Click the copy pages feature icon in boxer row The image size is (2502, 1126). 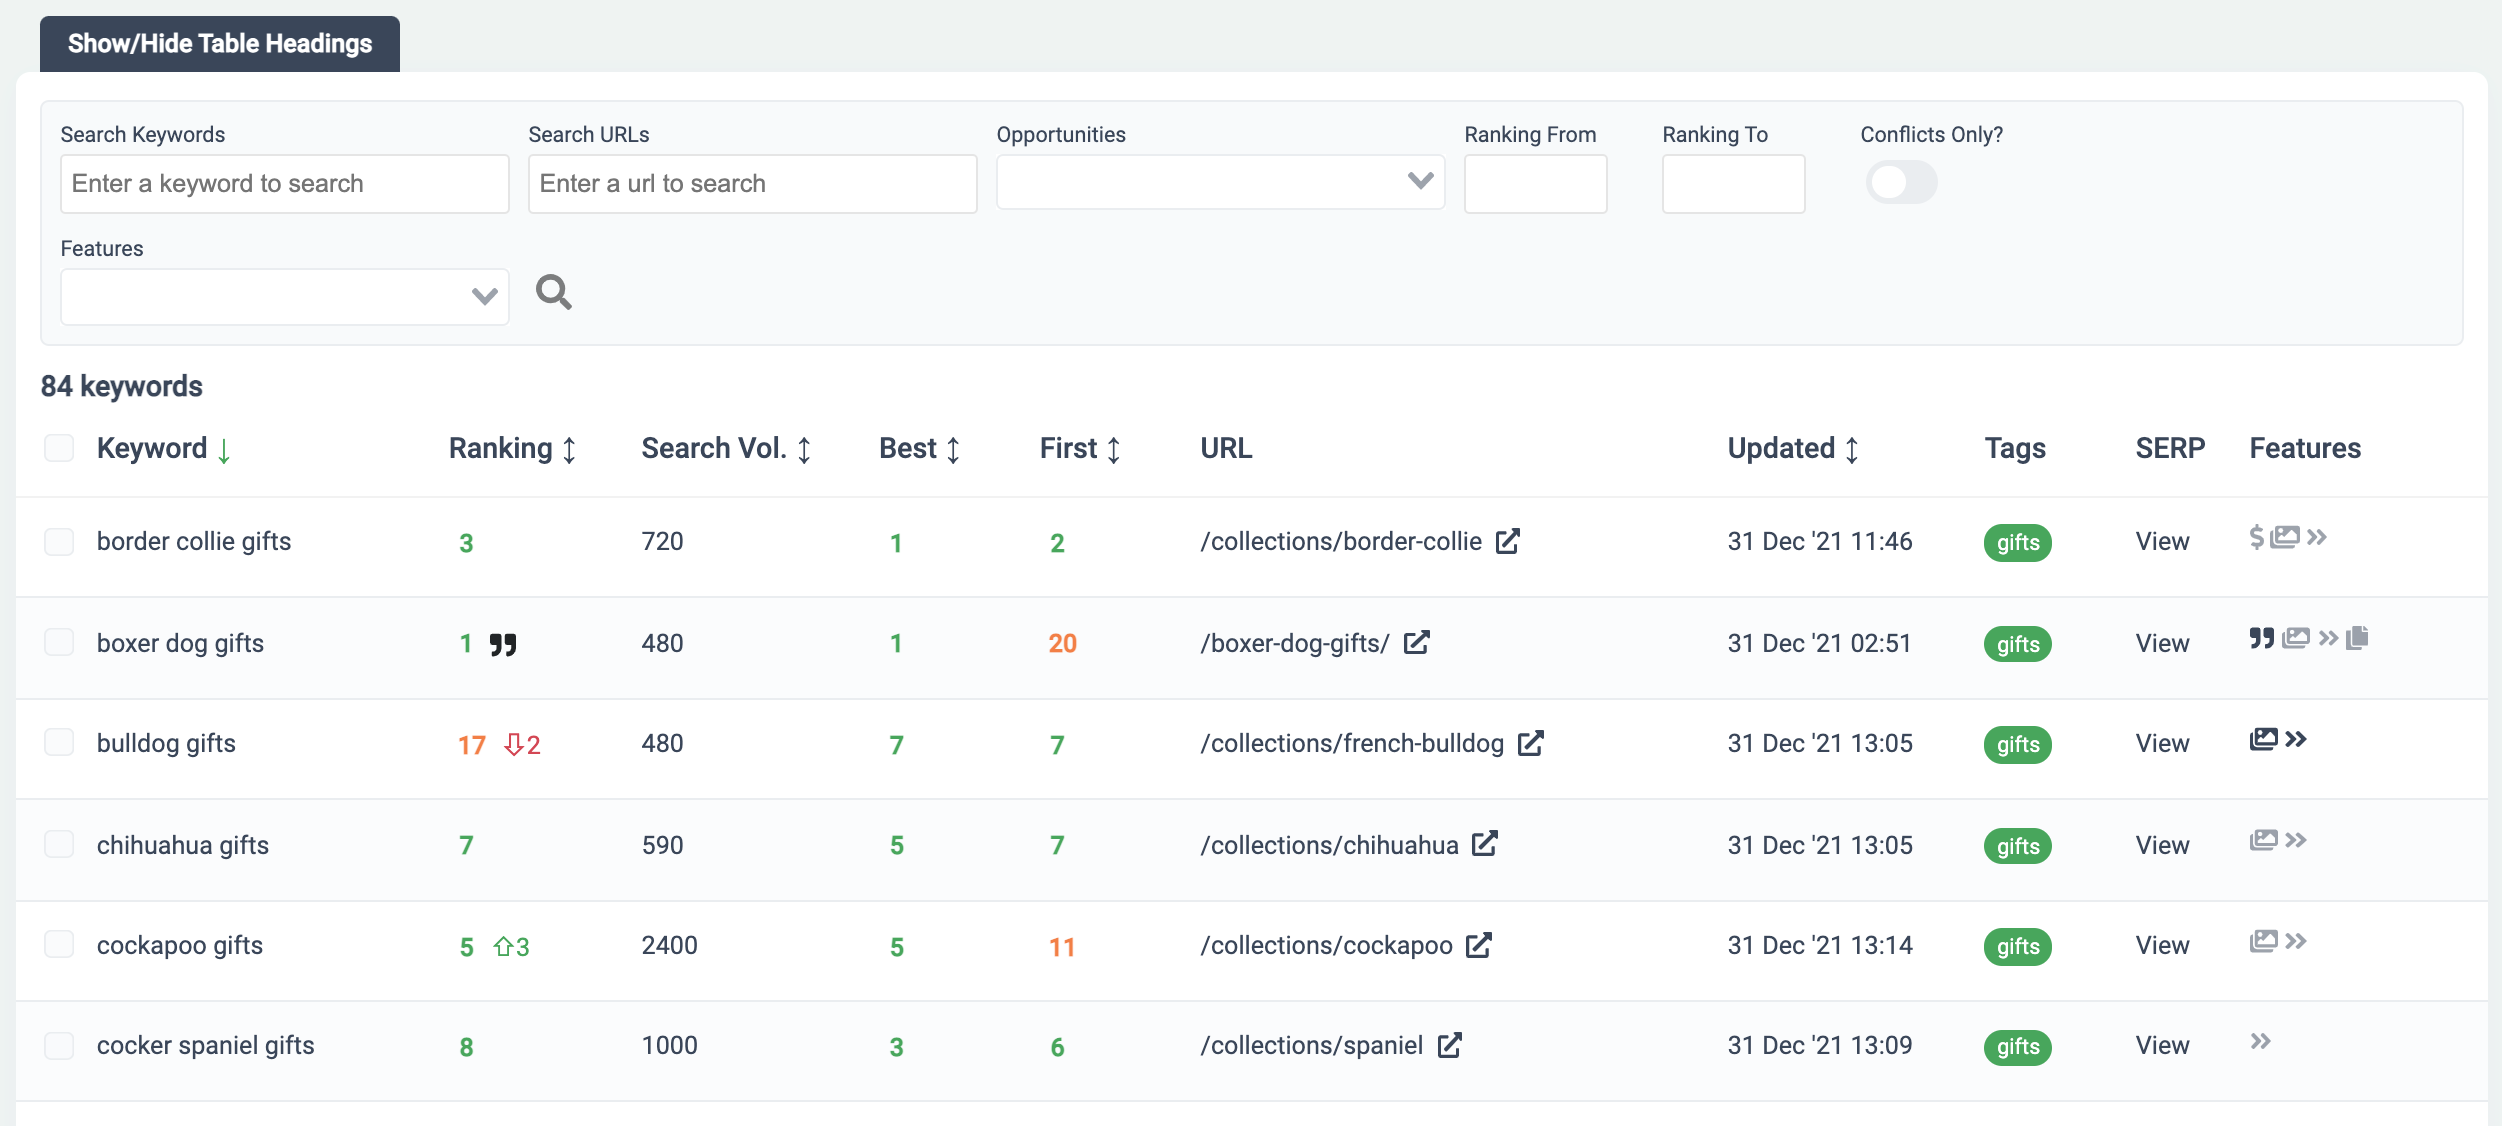point(2357,638)
